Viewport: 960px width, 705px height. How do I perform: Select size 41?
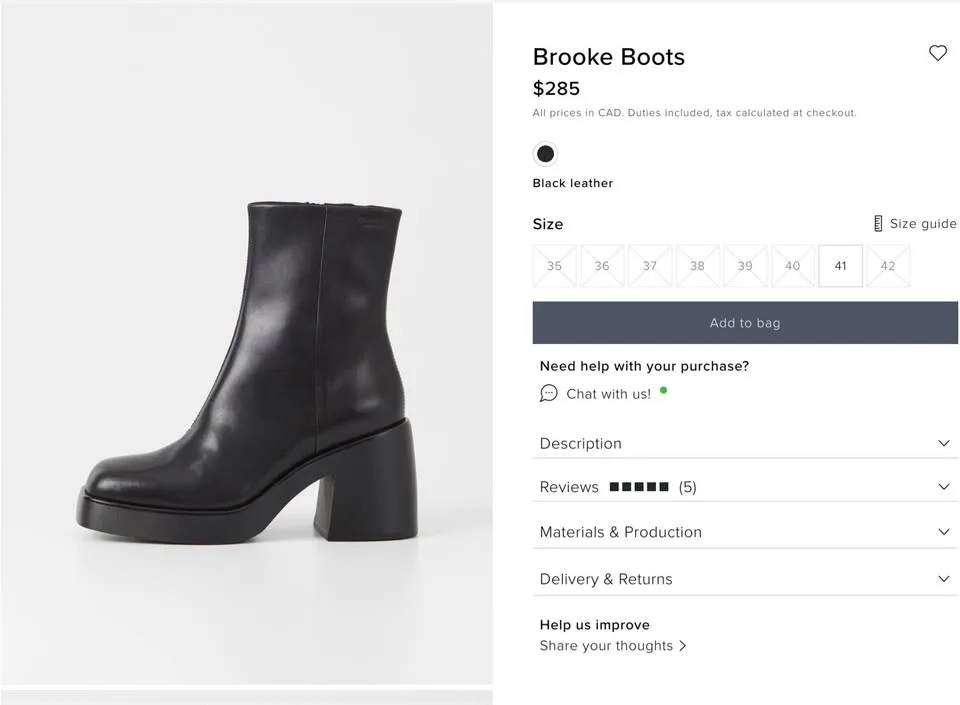click(x=840, y=265)
